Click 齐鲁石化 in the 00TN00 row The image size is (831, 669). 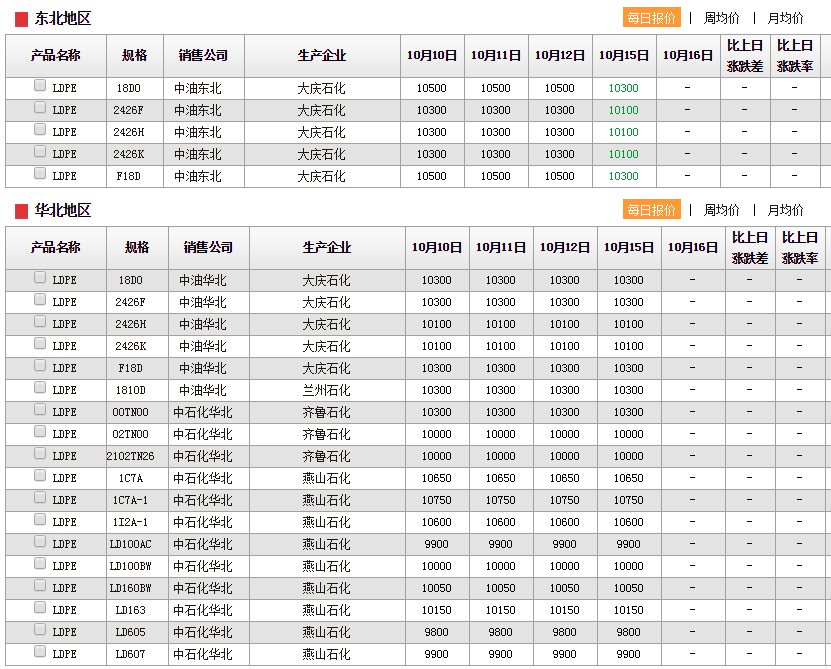tap(326, 412)
